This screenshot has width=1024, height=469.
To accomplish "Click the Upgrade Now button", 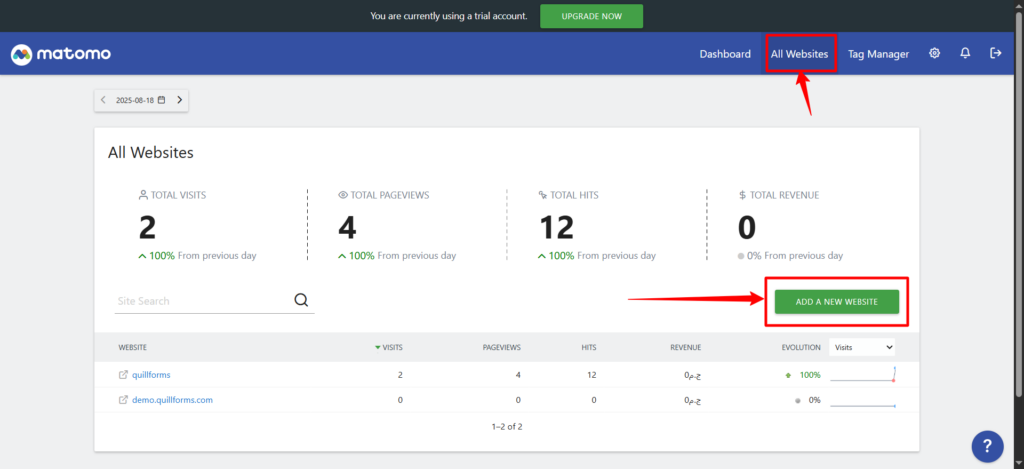I will click(591, 16).
